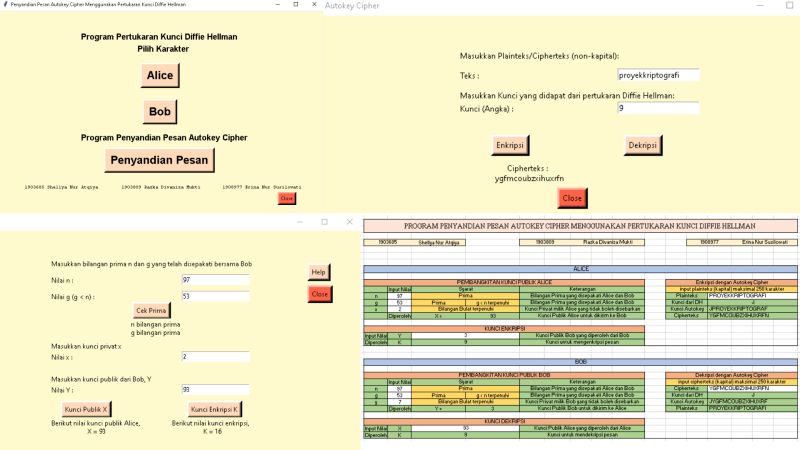Click the red Close button below Help
The width and height of the screenshot is (800, 450).
[x=319, y=294]
